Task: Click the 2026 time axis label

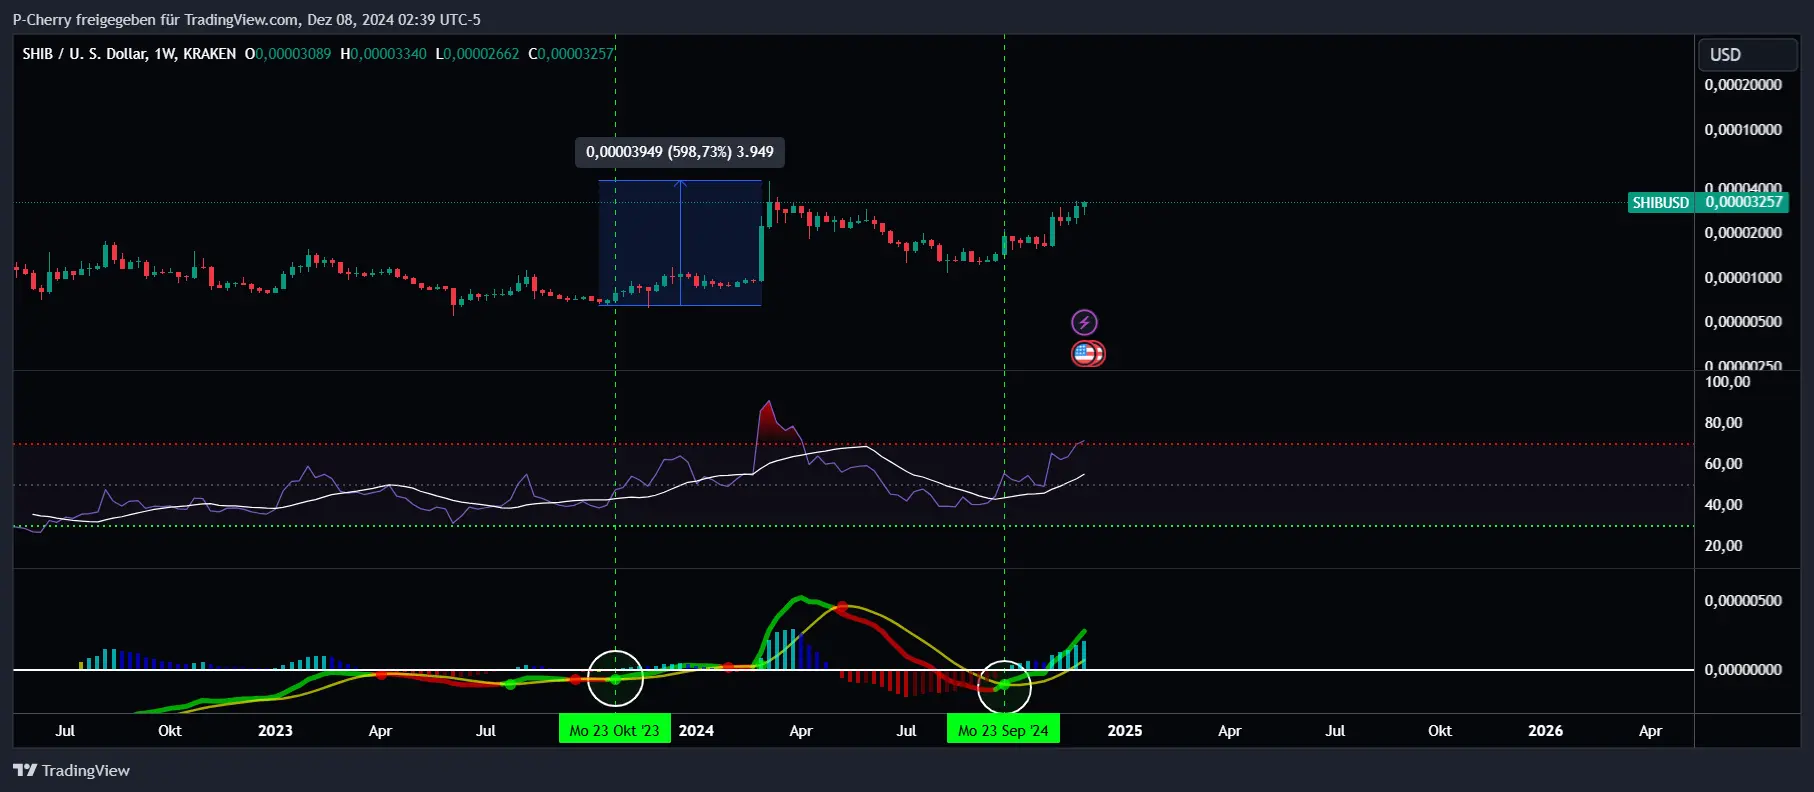Action: (1545, 730)
